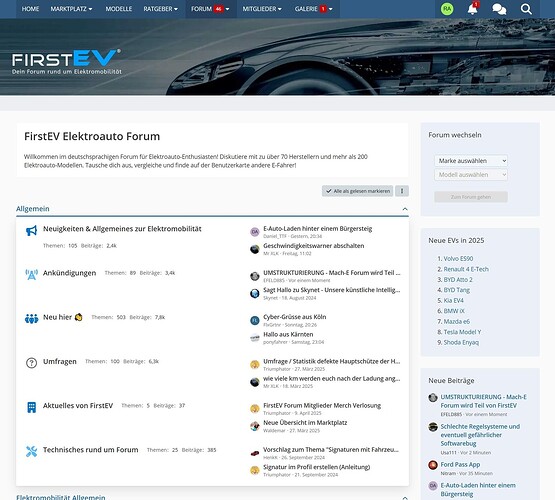Image resolution: width=555 pixels, height=500 pixels.
Task: Open the Marke auswählen dropdown
Action: click(x=471, y=161)
